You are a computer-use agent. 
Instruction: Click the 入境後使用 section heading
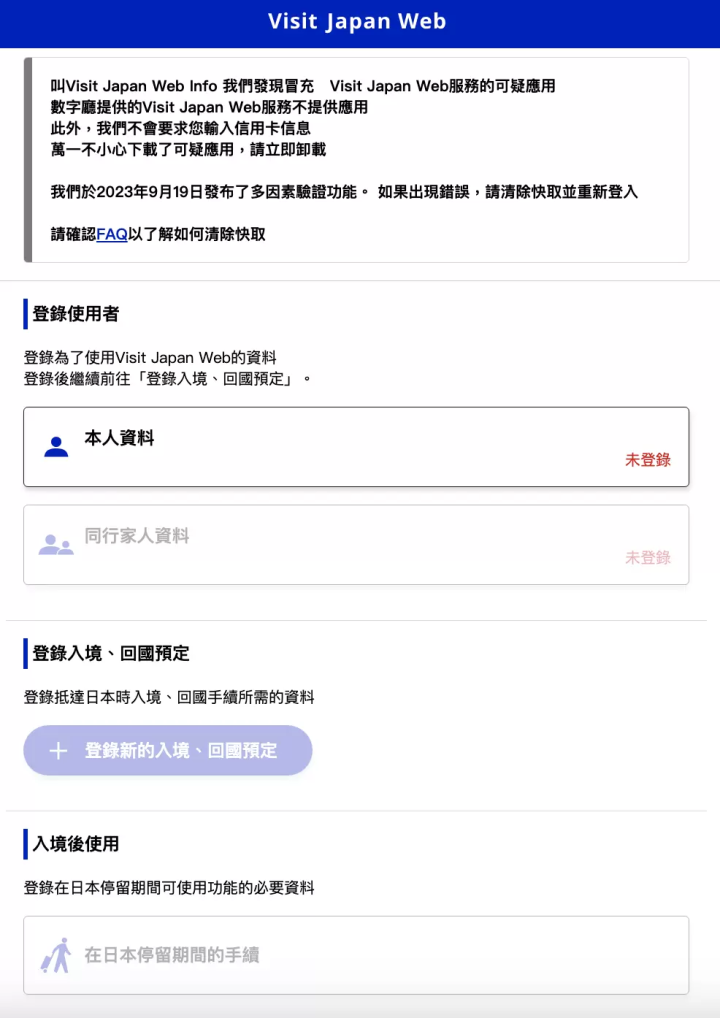76,844
